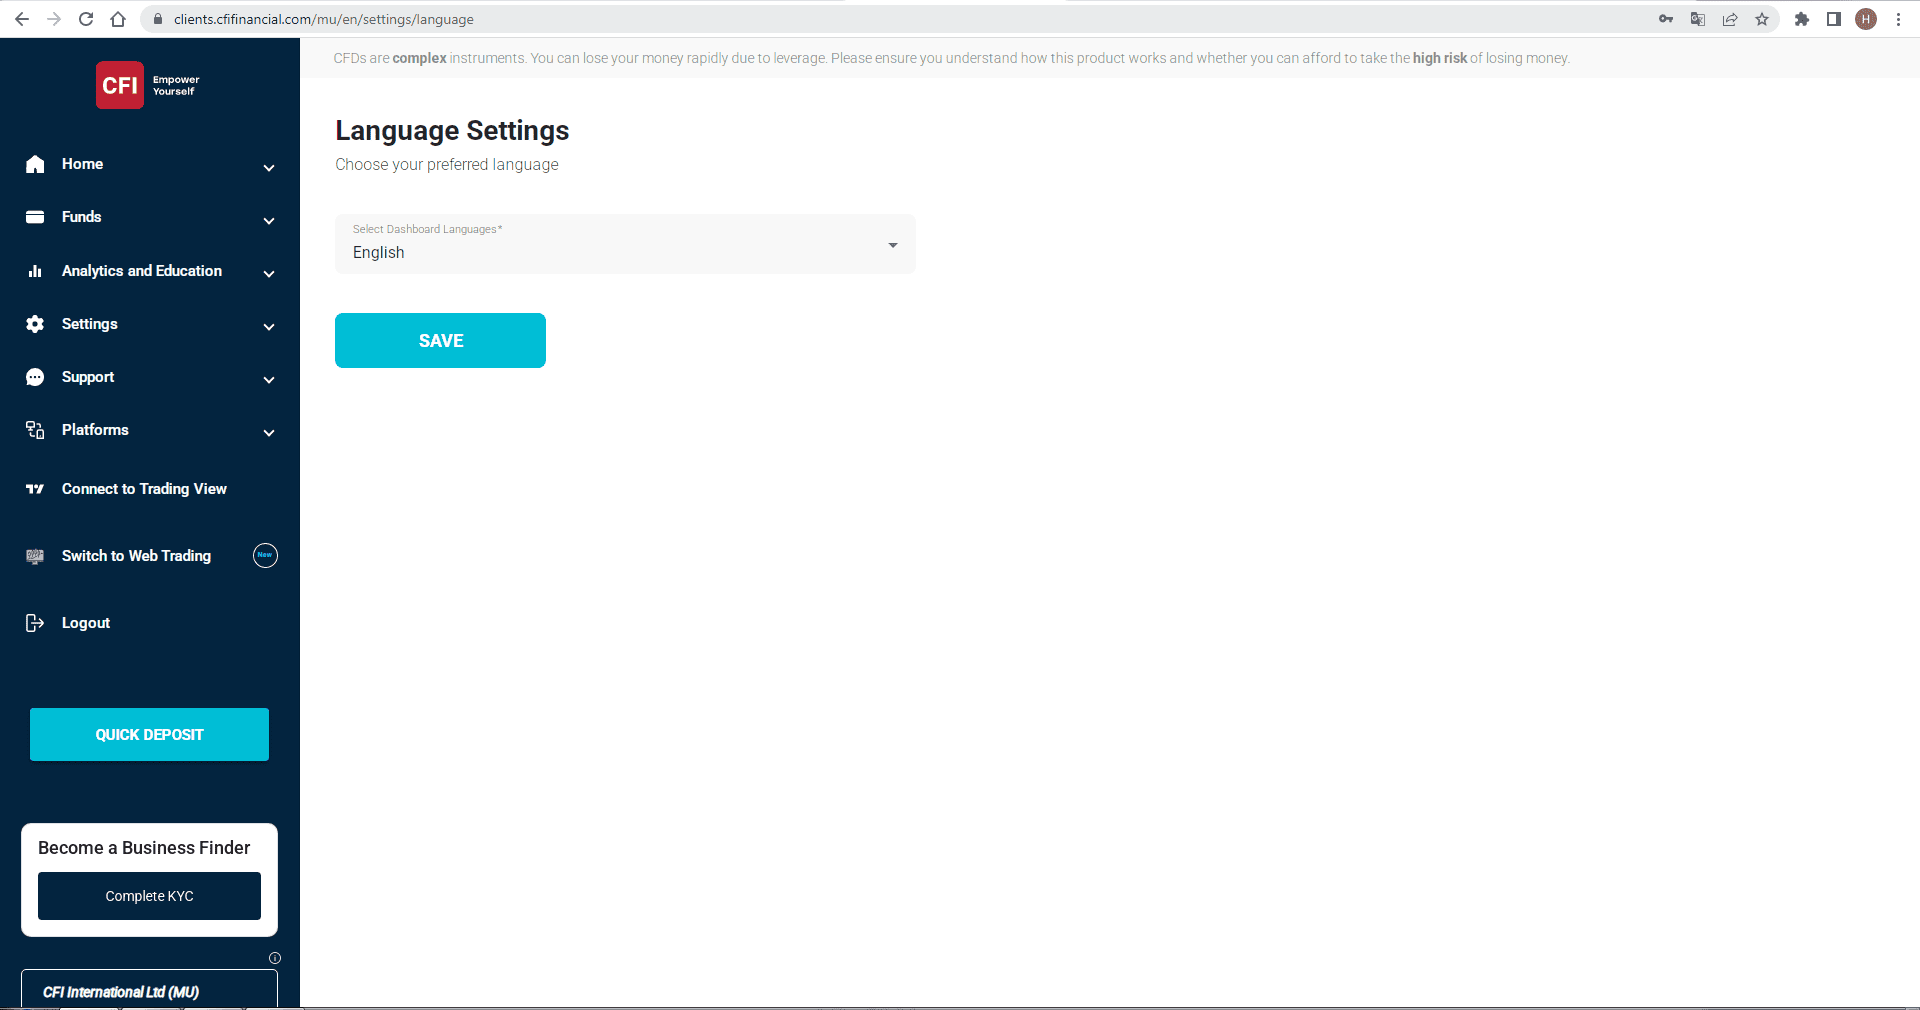Click the Funds card icon
1920x1010 pixels.
point(35,217)
